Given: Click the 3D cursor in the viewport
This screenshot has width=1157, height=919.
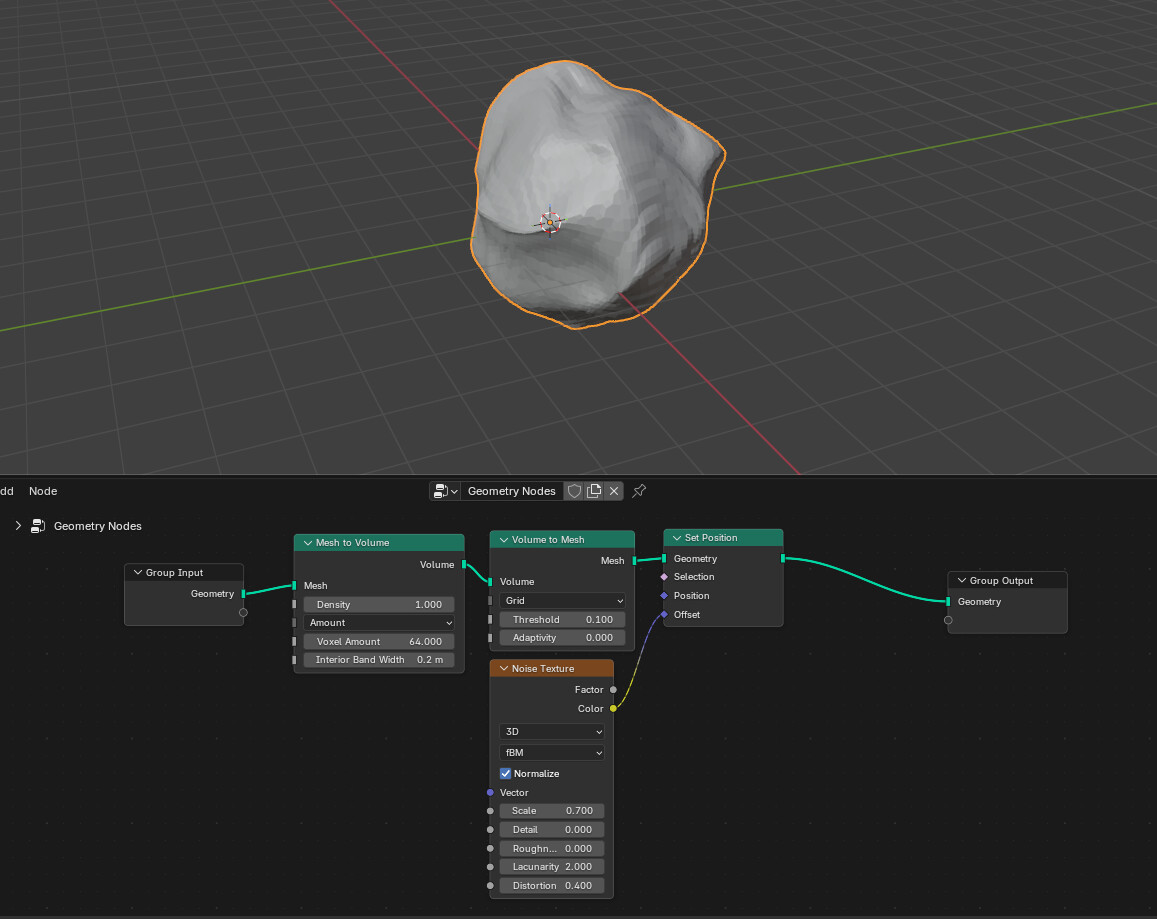Looking at the screenshot, I should pos(550,222).
